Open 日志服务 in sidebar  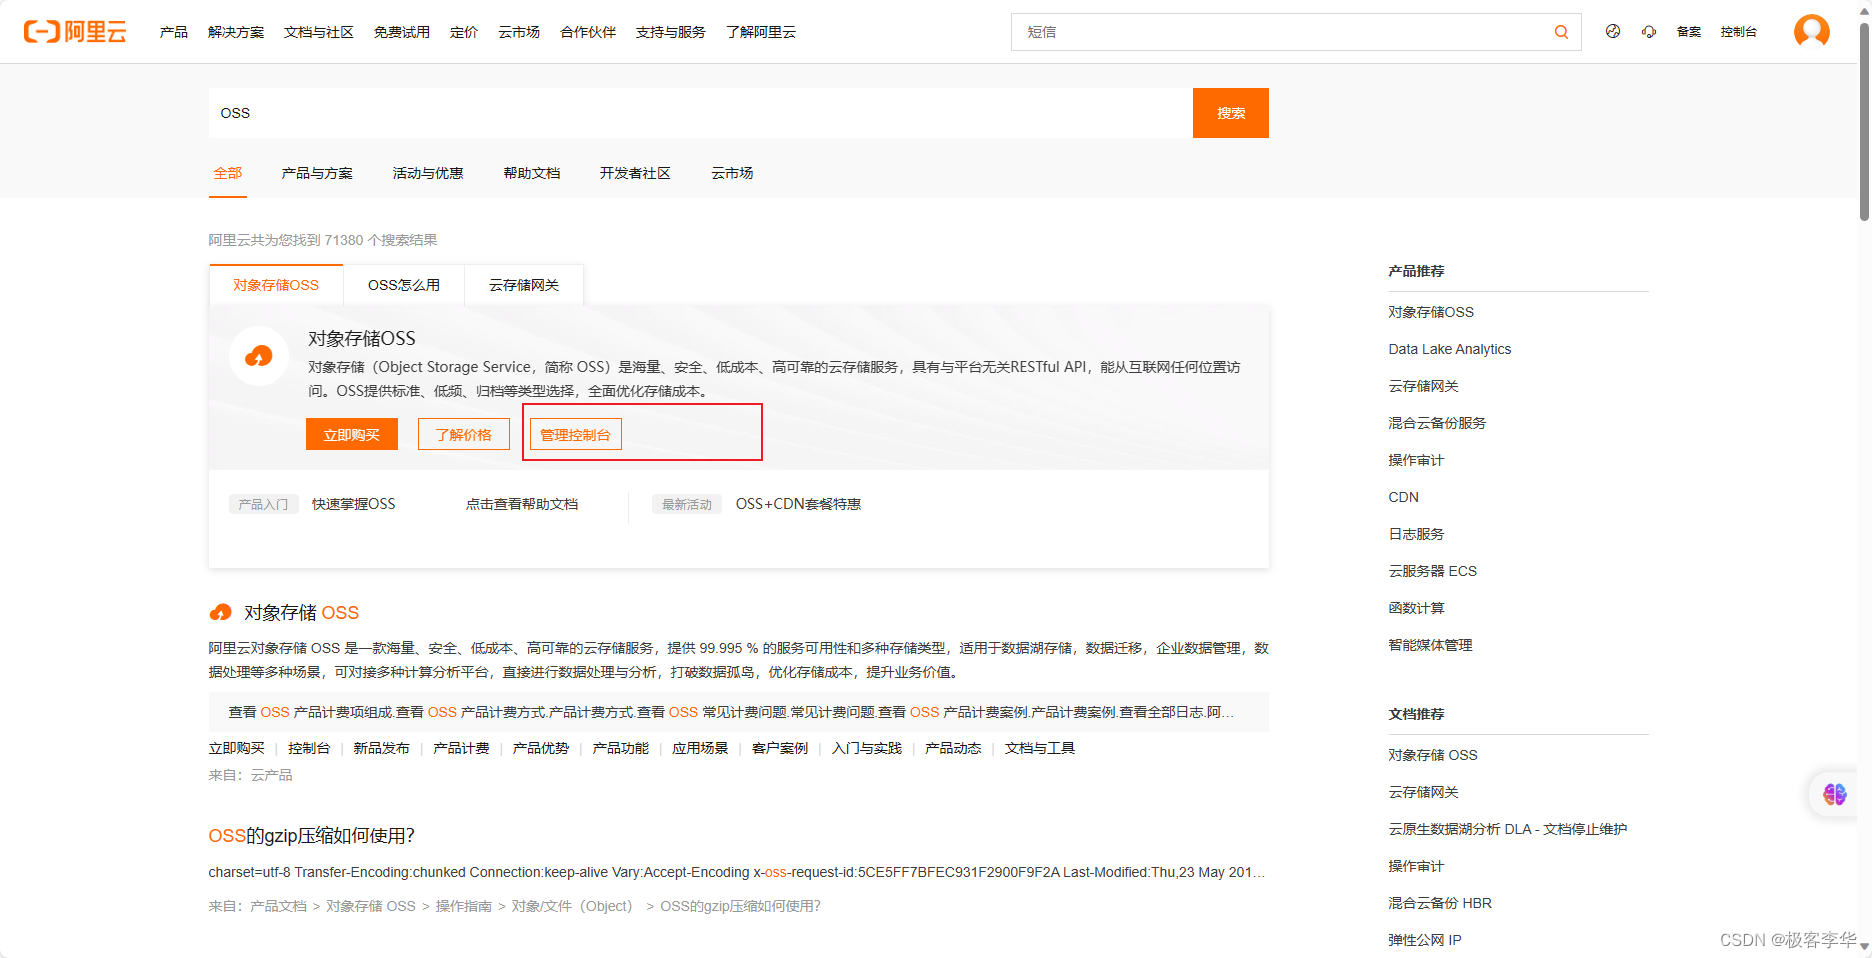click(x=1416, y=534)
